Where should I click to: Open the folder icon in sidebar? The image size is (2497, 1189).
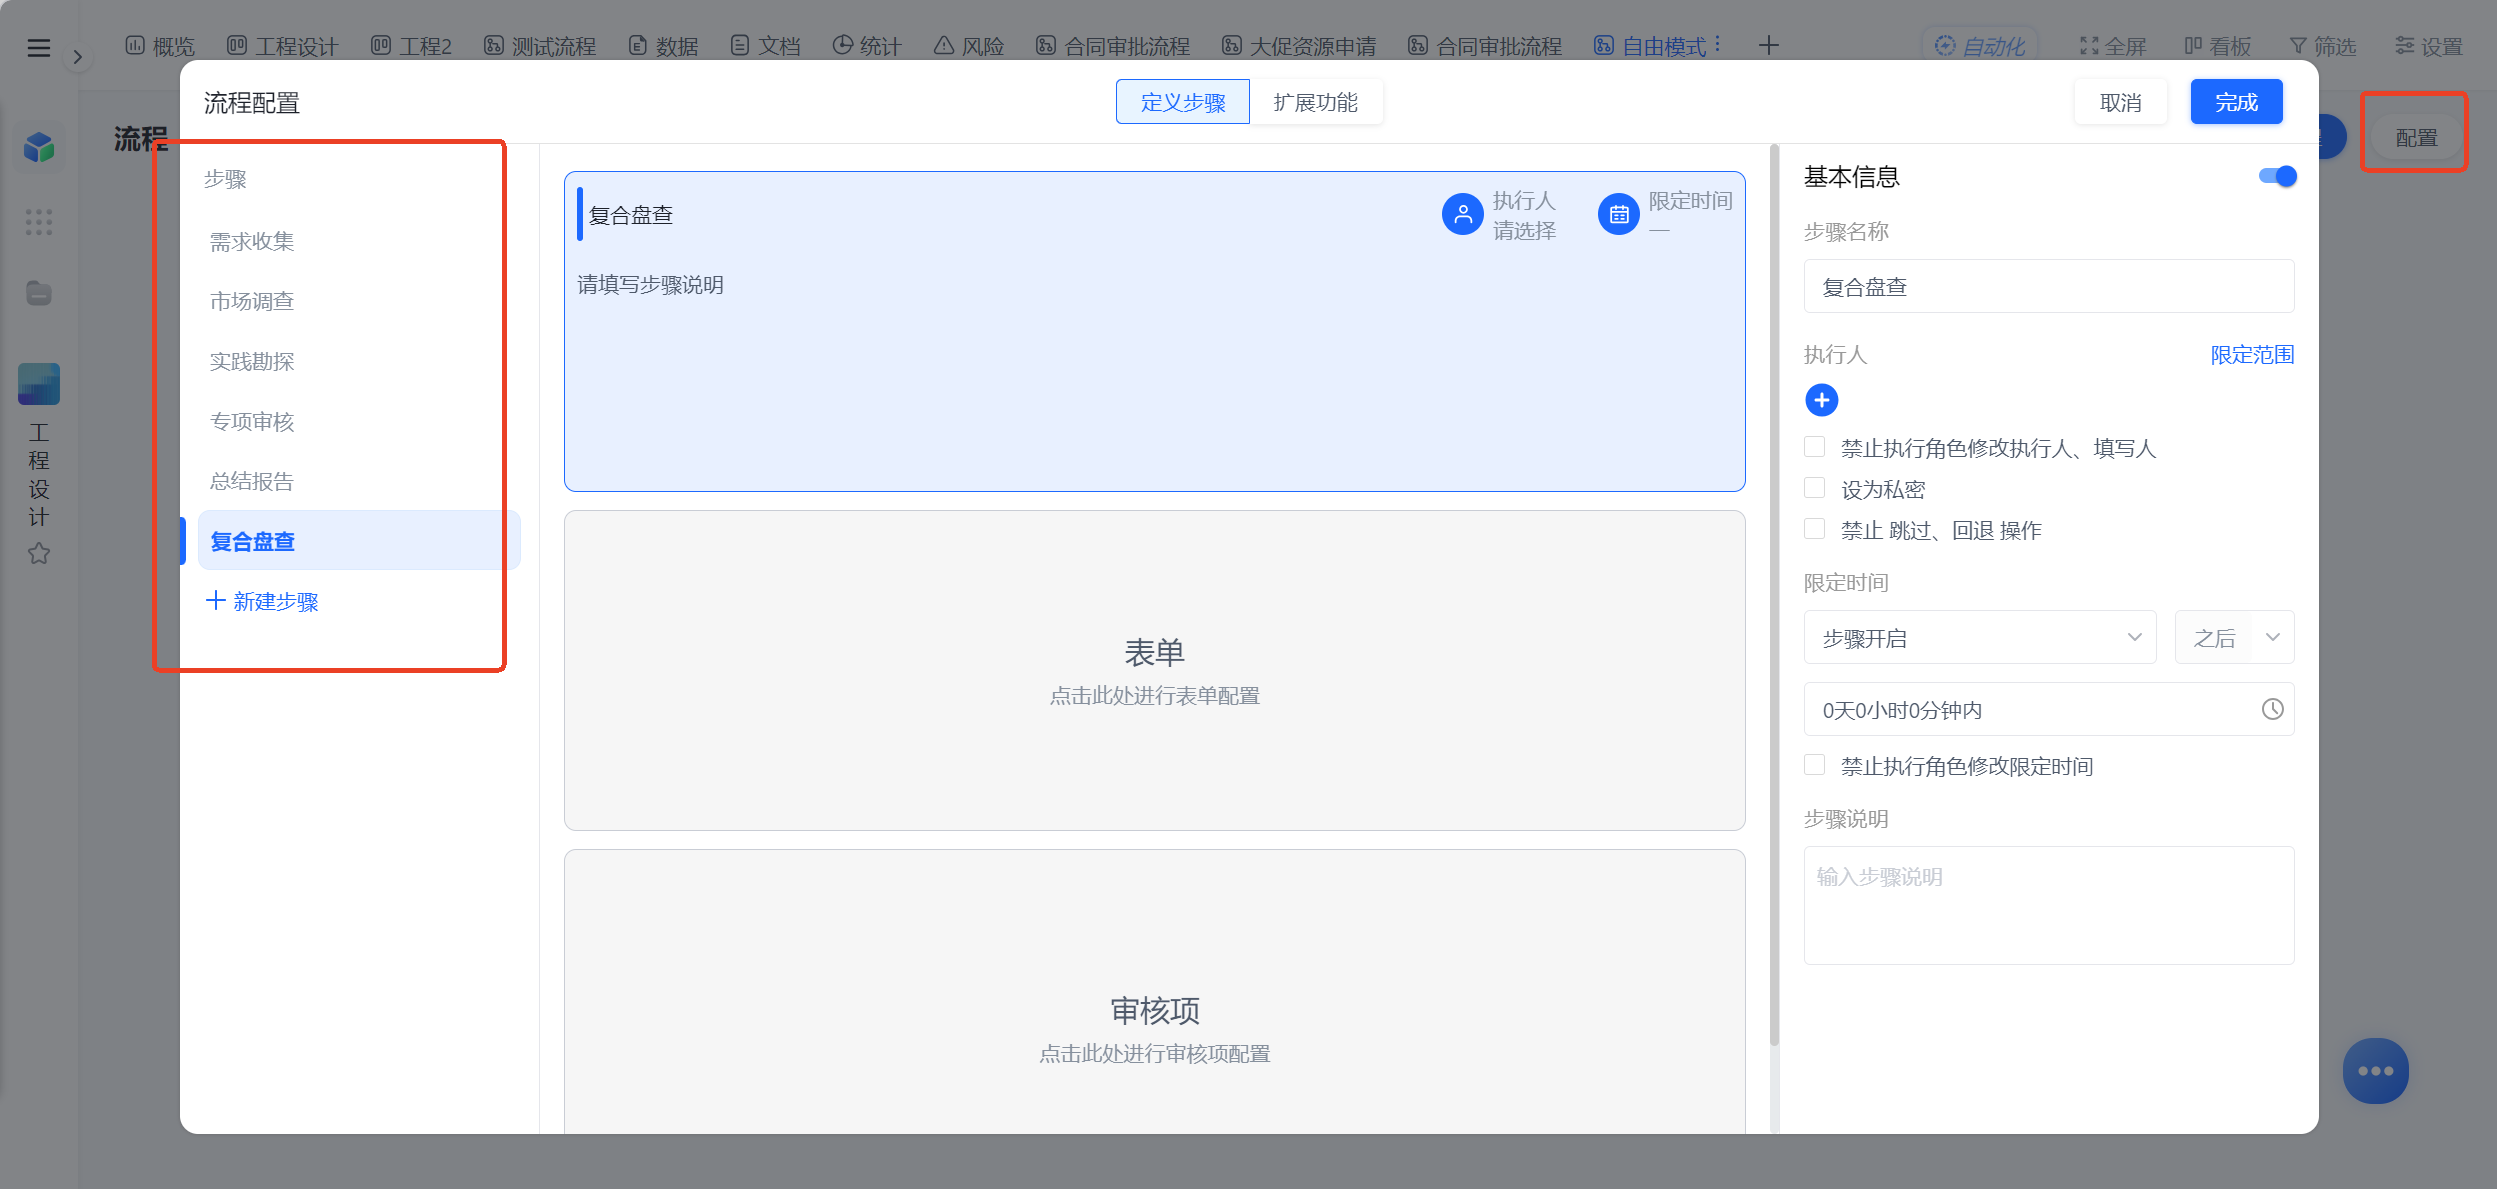point(39,293)
